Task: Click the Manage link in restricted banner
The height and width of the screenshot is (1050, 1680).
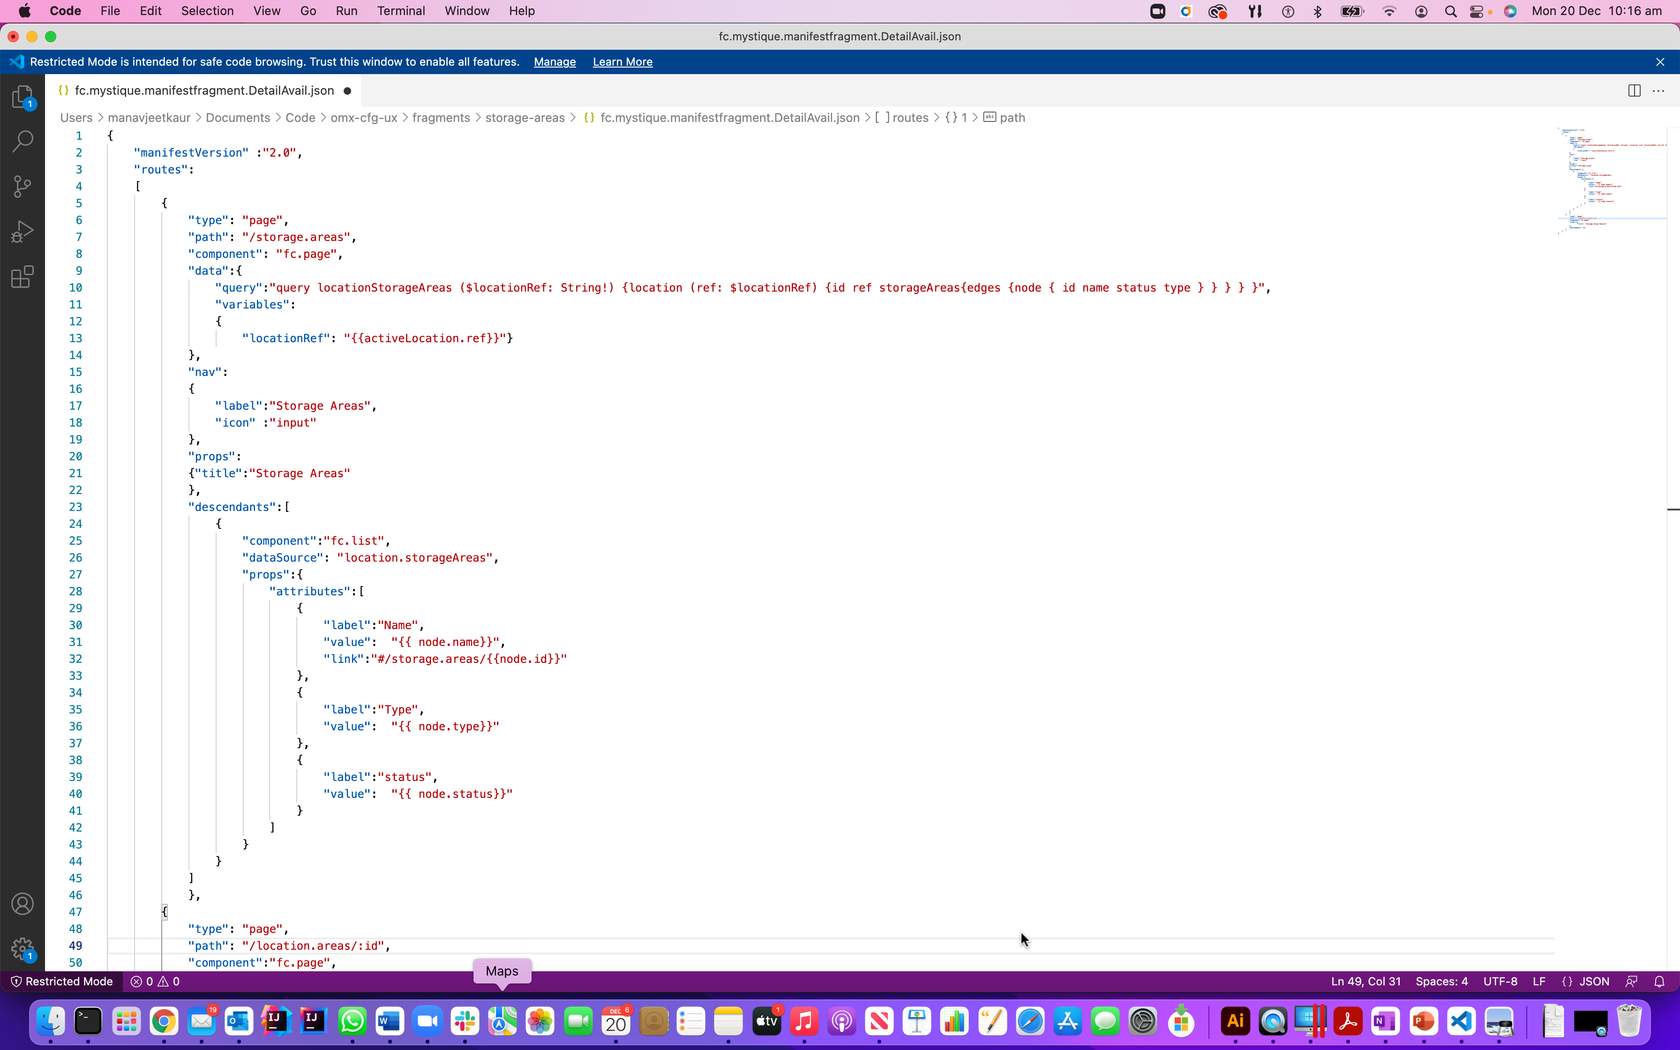Action: point(554,62)
